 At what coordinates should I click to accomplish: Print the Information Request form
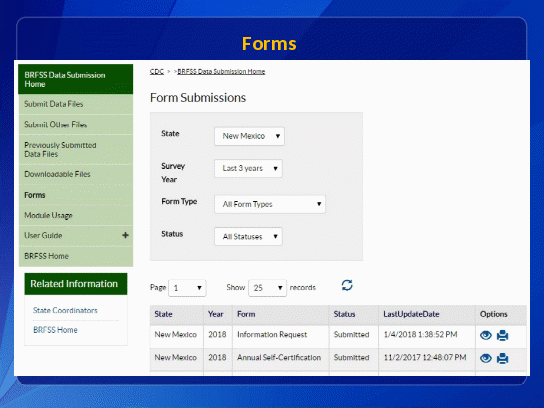502,335
